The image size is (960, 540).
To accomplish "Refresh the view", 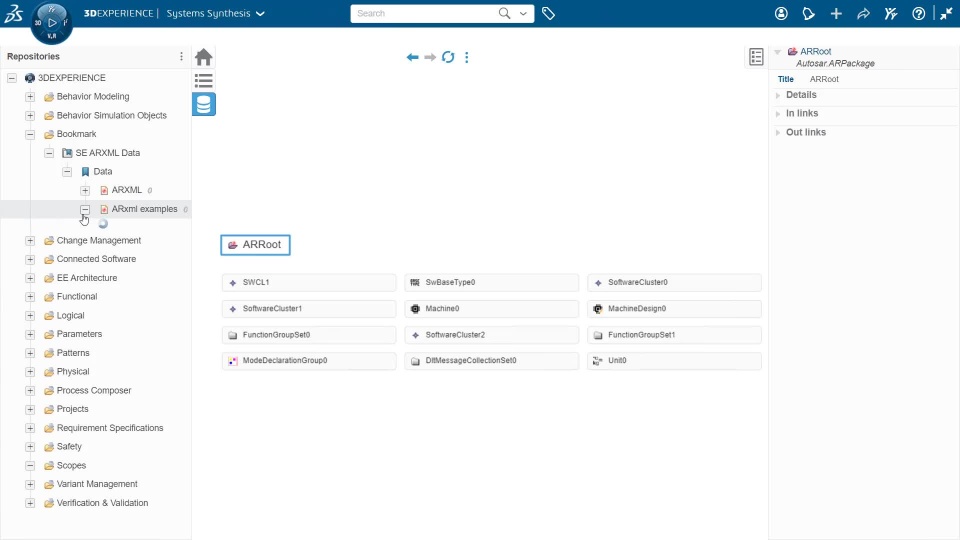I will coord(448,57).
